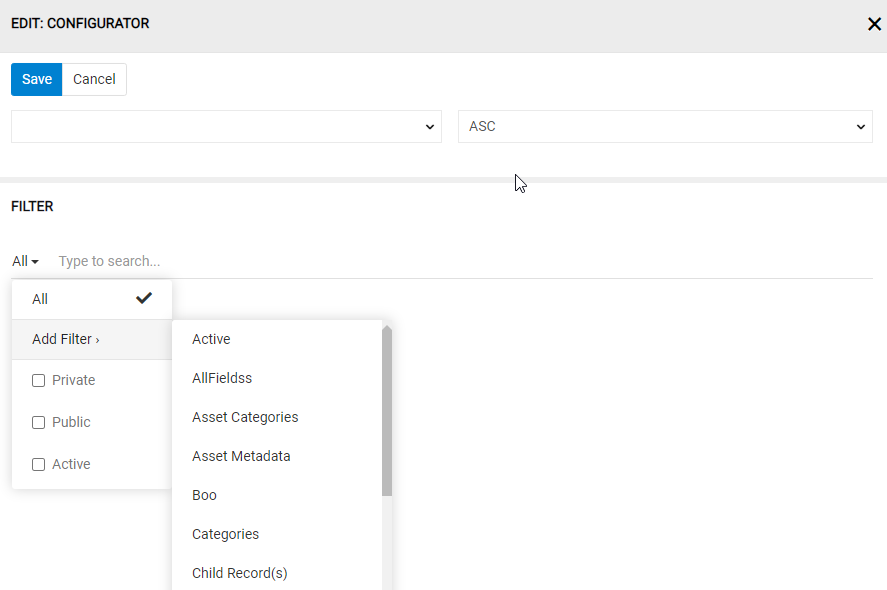Pick the Boo filter option
This screenshot has height=590, width=887.
(204, 495)
